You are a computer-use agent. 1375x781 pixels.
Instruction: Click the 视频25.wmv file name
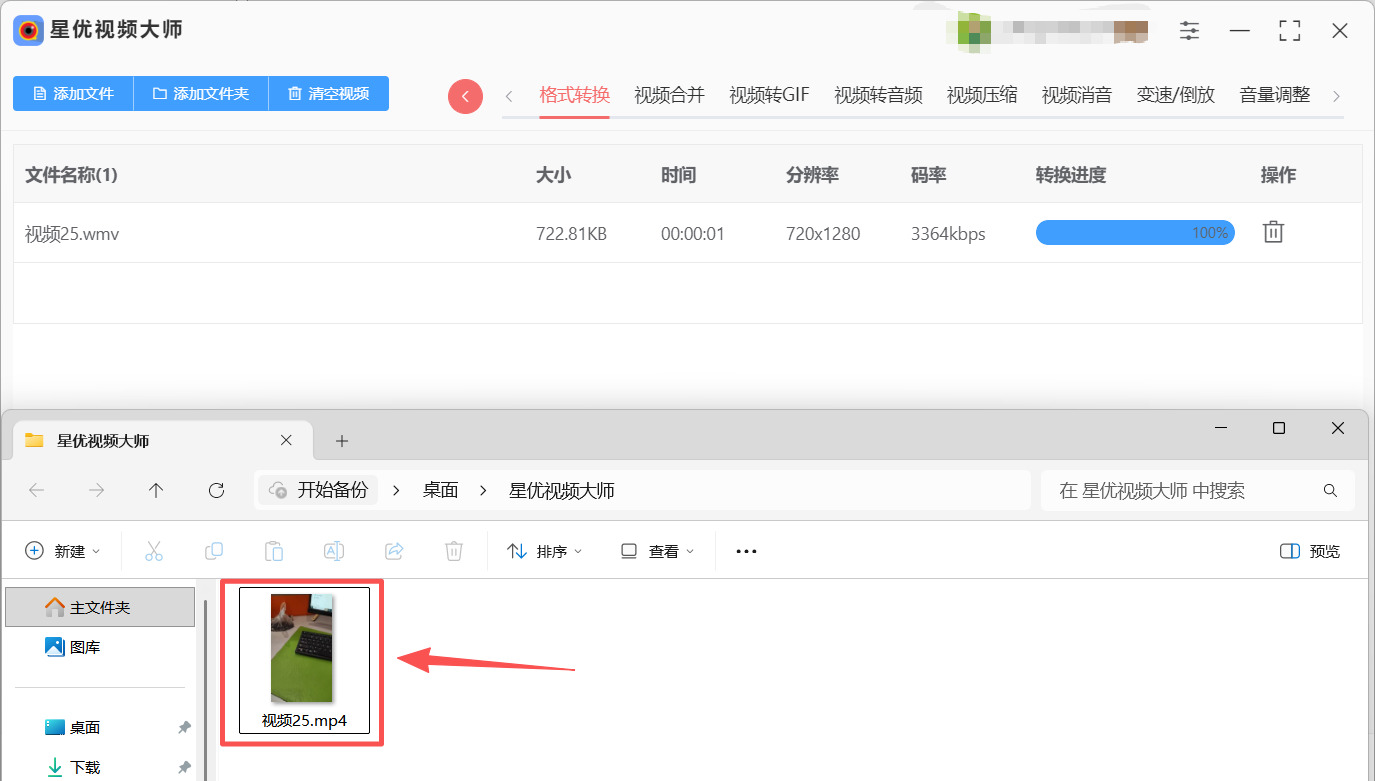point(72,233)
